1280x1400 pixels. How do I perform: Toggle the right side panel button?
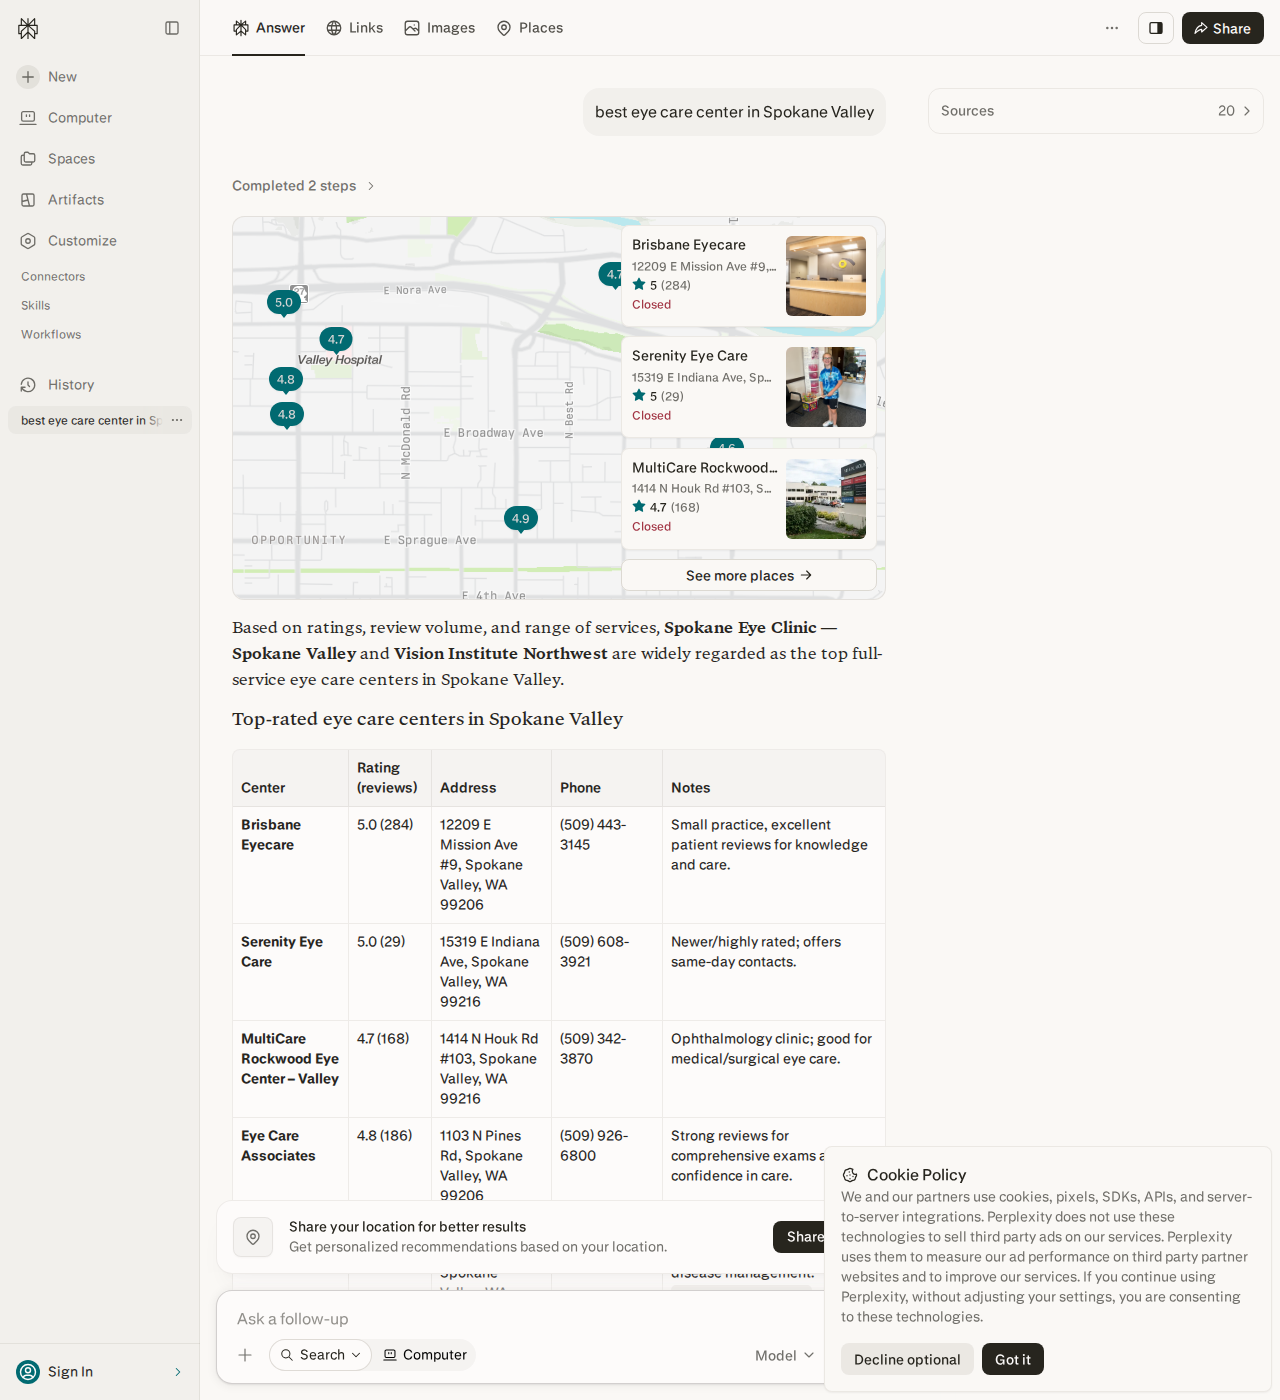pyautogui.click(x=1156, y=28)
